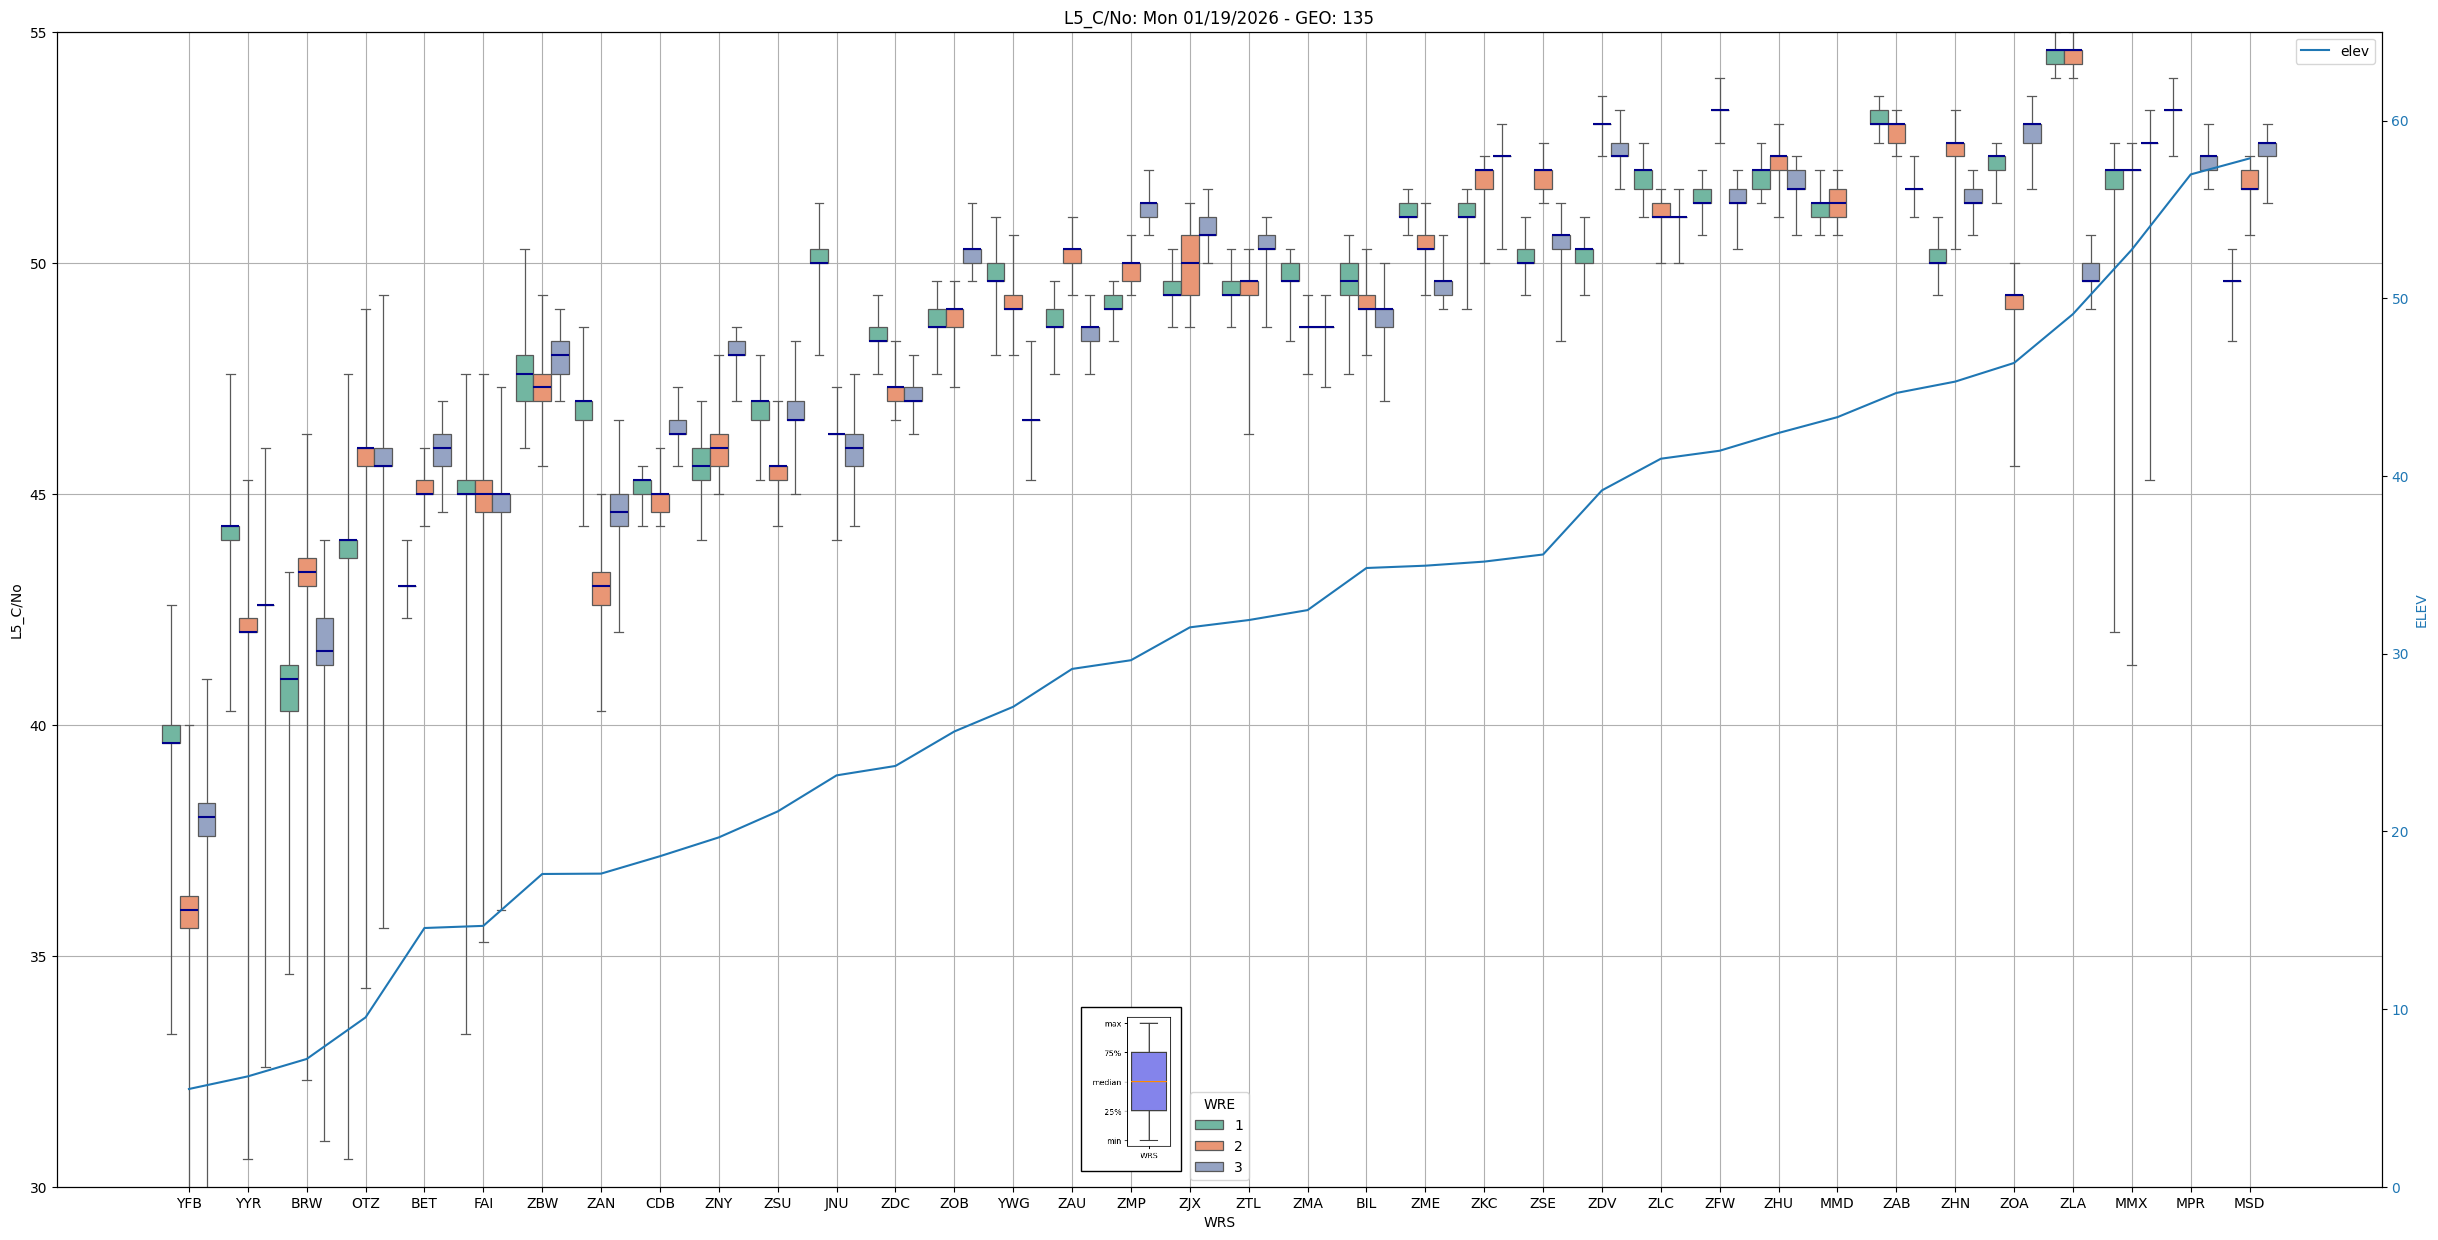Click the ZDV station tick label

coord(1602,1203)
